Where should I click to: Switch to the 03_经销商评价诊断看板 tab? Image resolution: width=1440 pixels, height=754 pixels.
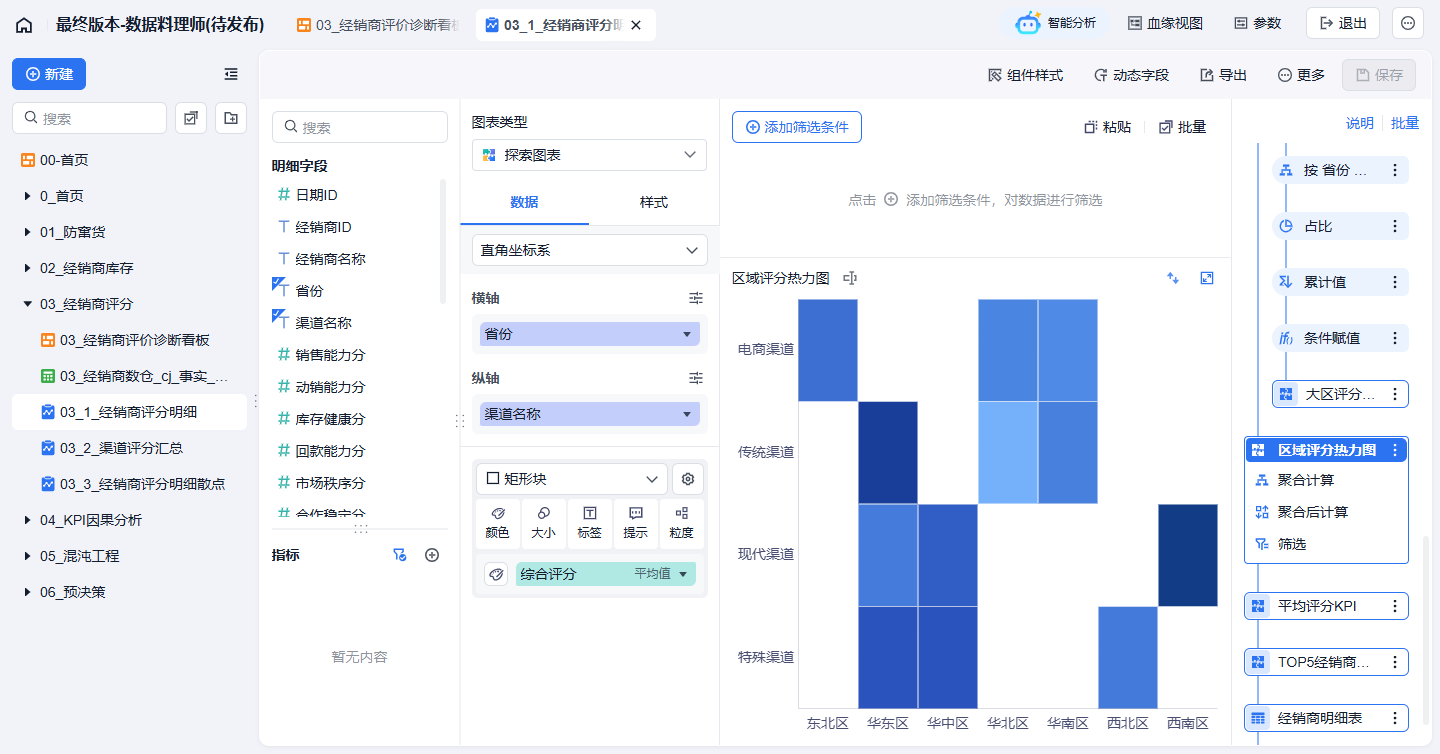coord(379,25)
